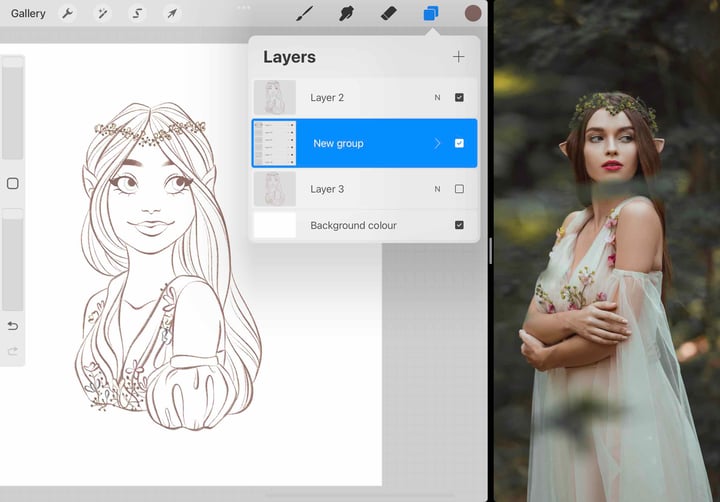Adjust the brush opacity slider

[x=13, y=260]
